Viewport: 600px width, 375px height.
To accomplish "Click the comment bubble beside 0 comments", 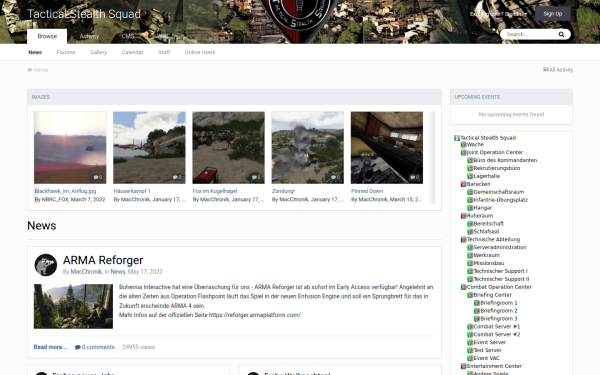I will (x=78, y=347).
